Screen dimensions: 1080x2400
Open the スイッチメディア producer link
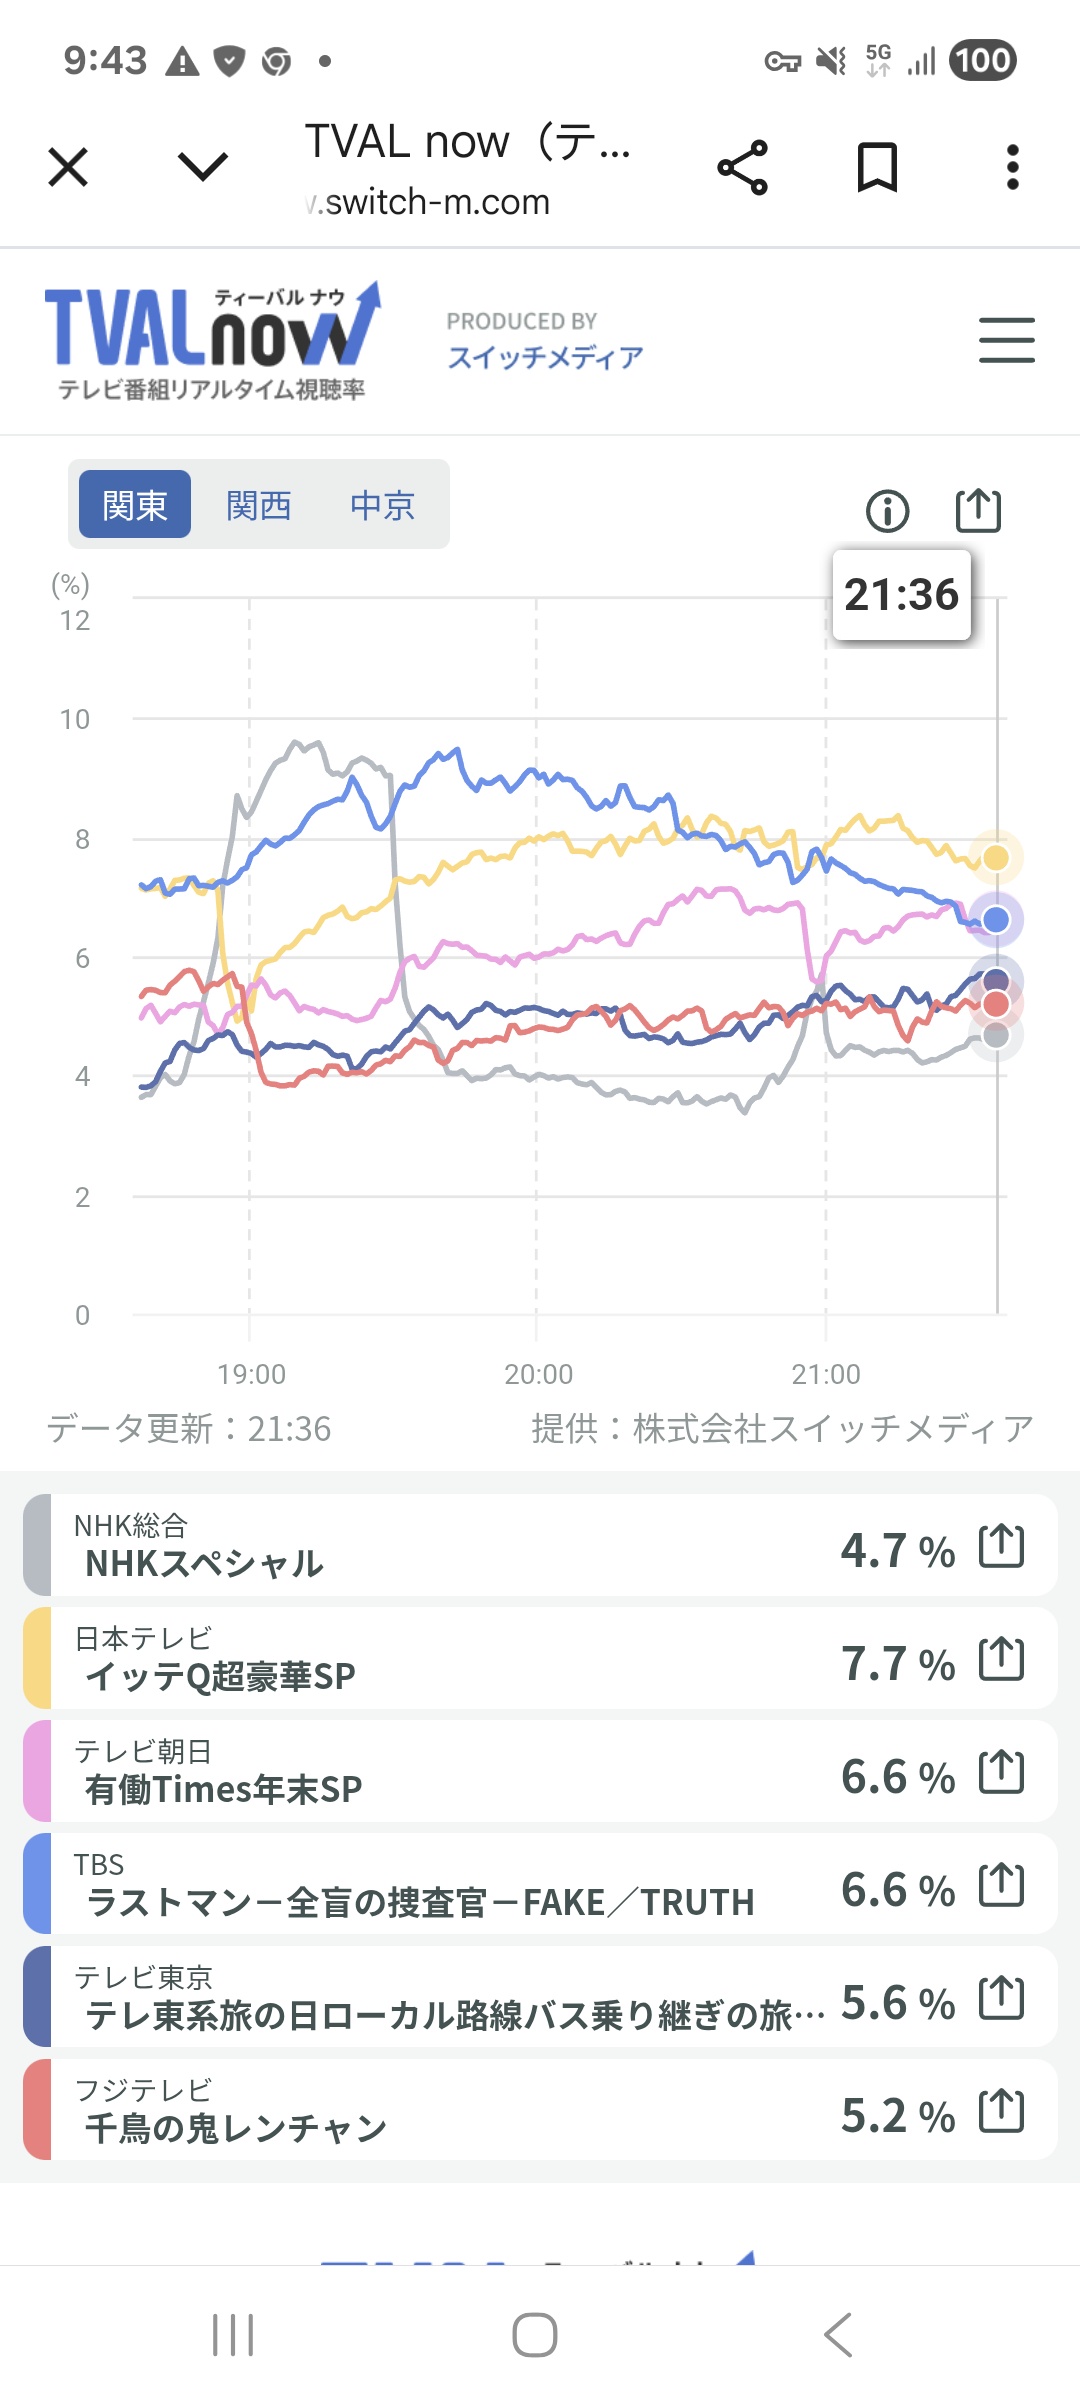(545, 357)
